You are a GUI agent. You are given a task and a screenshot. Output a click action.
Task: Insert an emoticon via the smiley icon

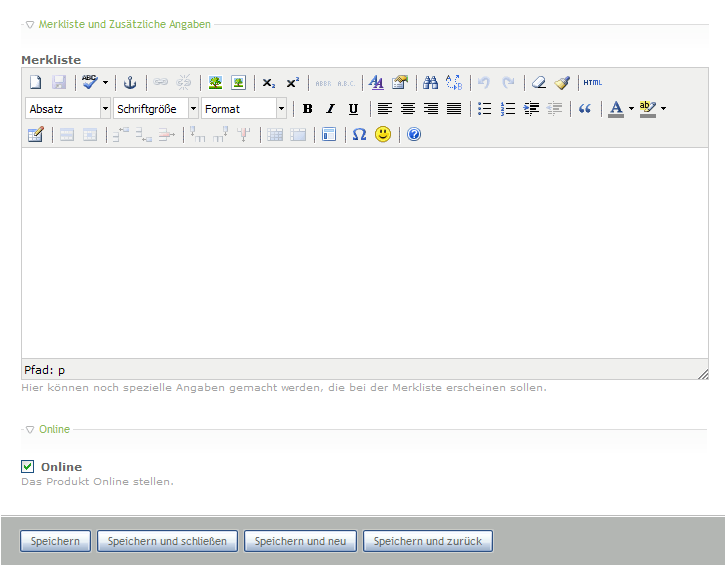pos(383,134)
